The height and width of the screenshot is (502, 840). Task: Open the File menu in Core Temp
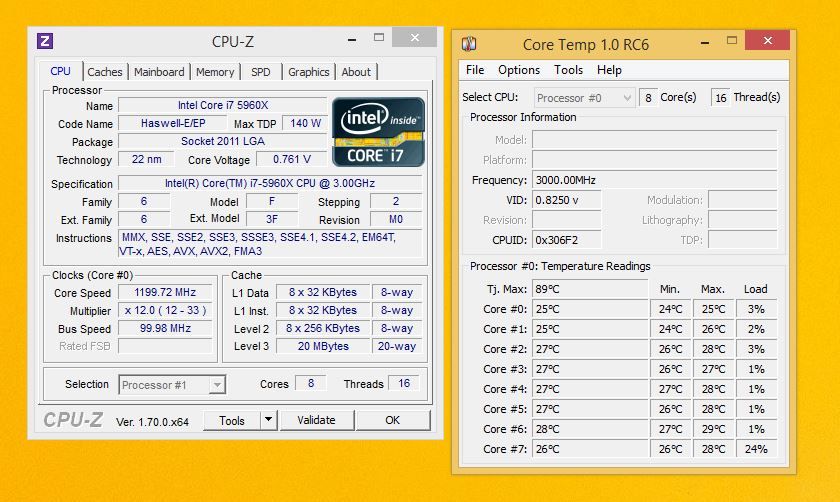475,70
